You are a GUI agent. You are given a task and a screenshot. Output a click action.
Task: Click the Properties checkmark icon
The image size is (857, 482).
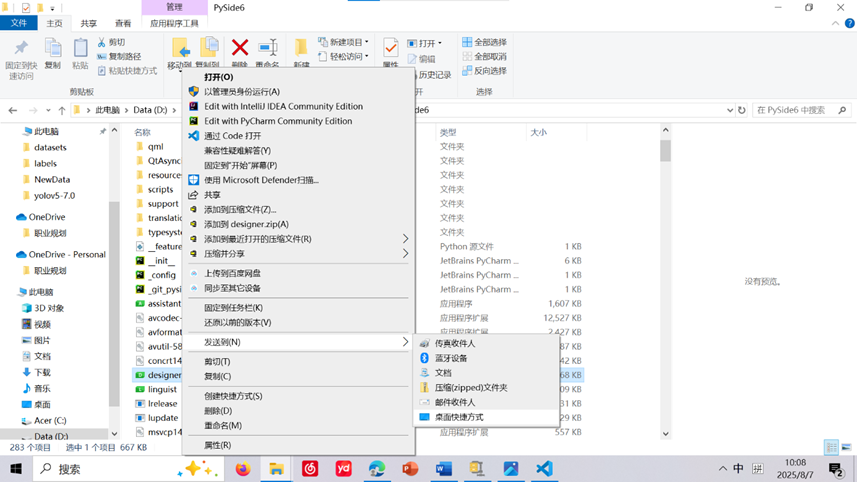(x=390, y=48)
